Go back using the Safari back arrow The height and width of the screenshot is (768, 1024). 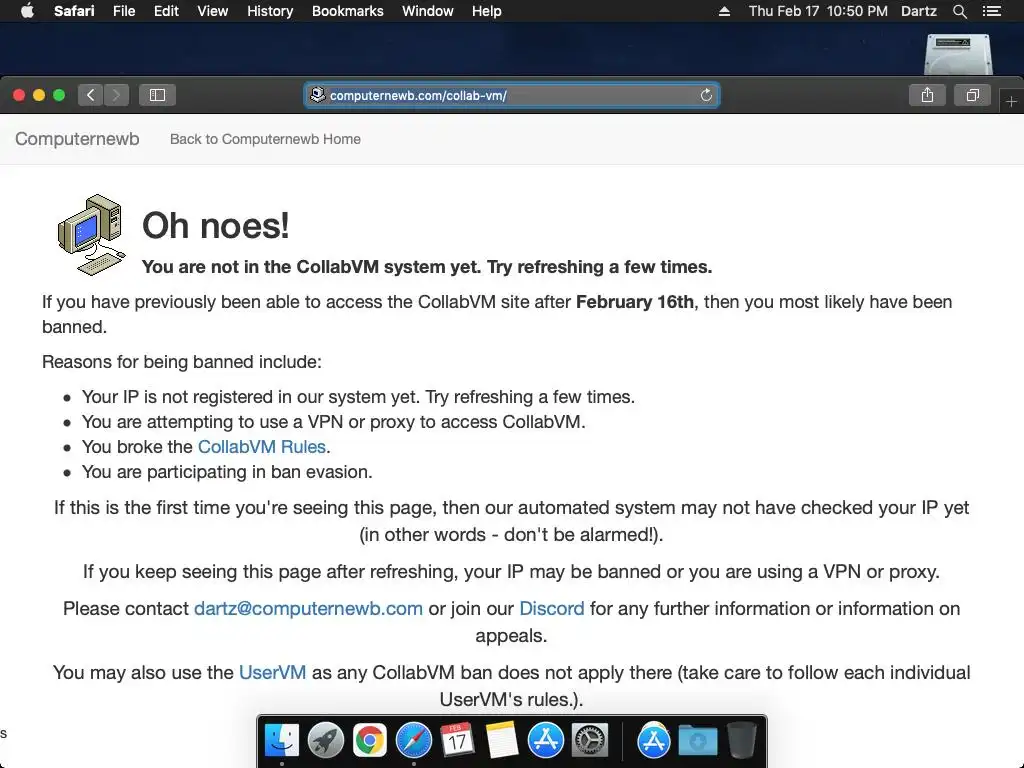coord(90,95)
